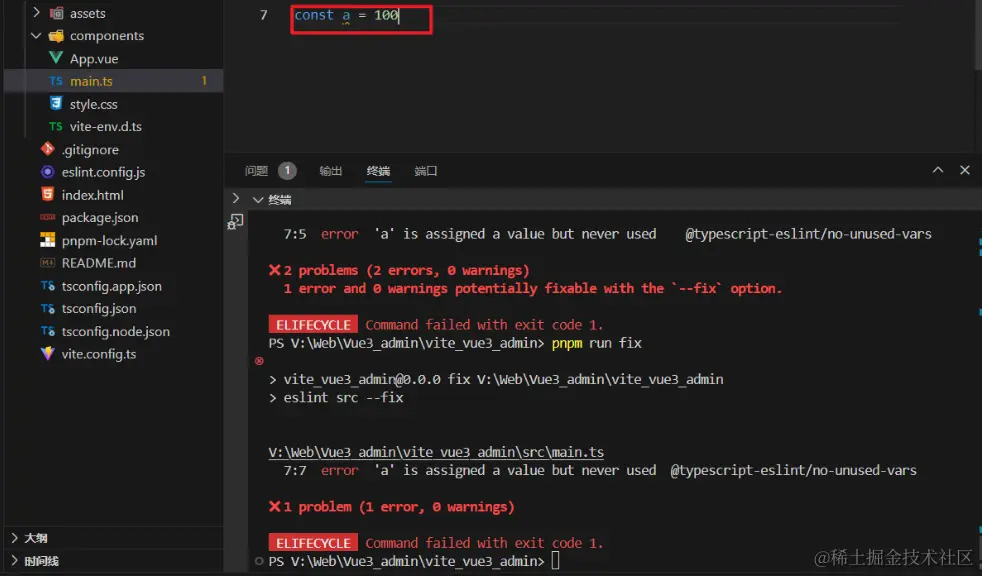Click the lower ELIFECYCLE red label
Screen dimensions: 982x576
pos(313,543)
